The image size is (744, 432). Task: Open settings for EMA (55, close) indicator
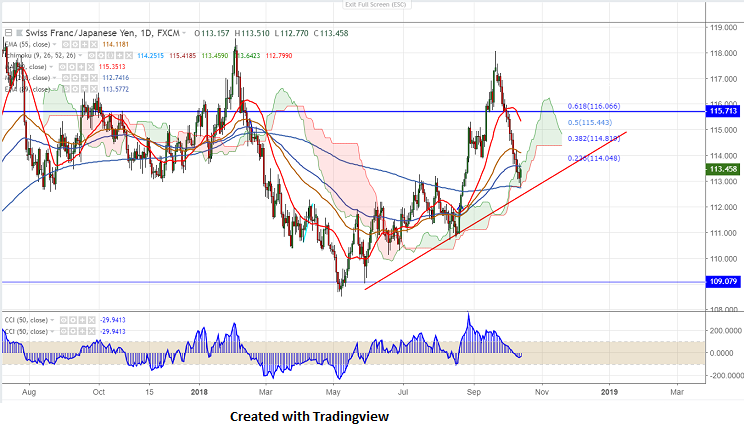[75, 45]
